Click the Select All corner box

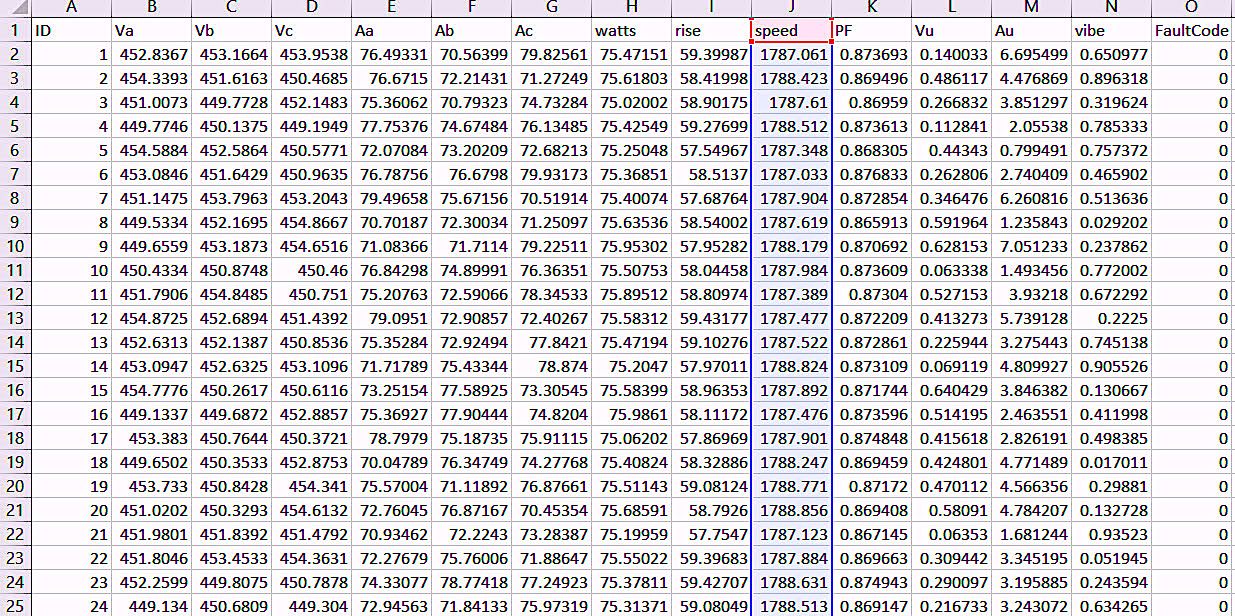15,8
